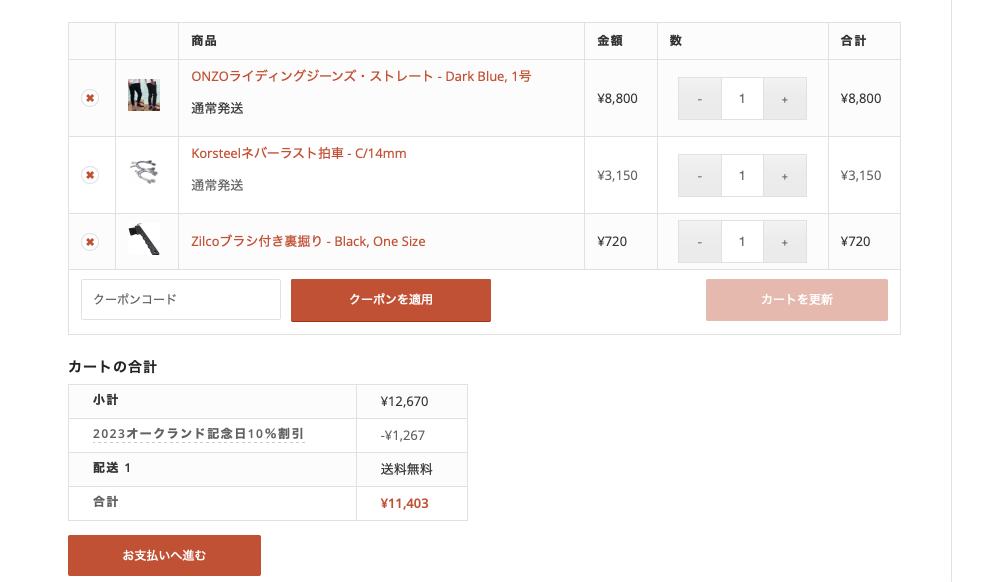Open Zilcoブラシ付き裏掘り product link

click(x=308, y=241)
